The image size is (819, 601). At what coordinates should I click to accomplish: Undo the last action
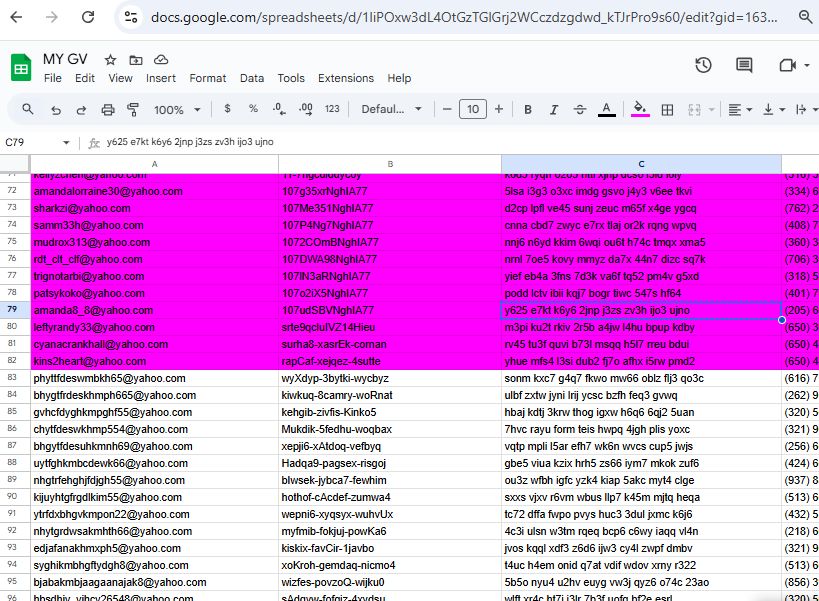tap(56, 110)
